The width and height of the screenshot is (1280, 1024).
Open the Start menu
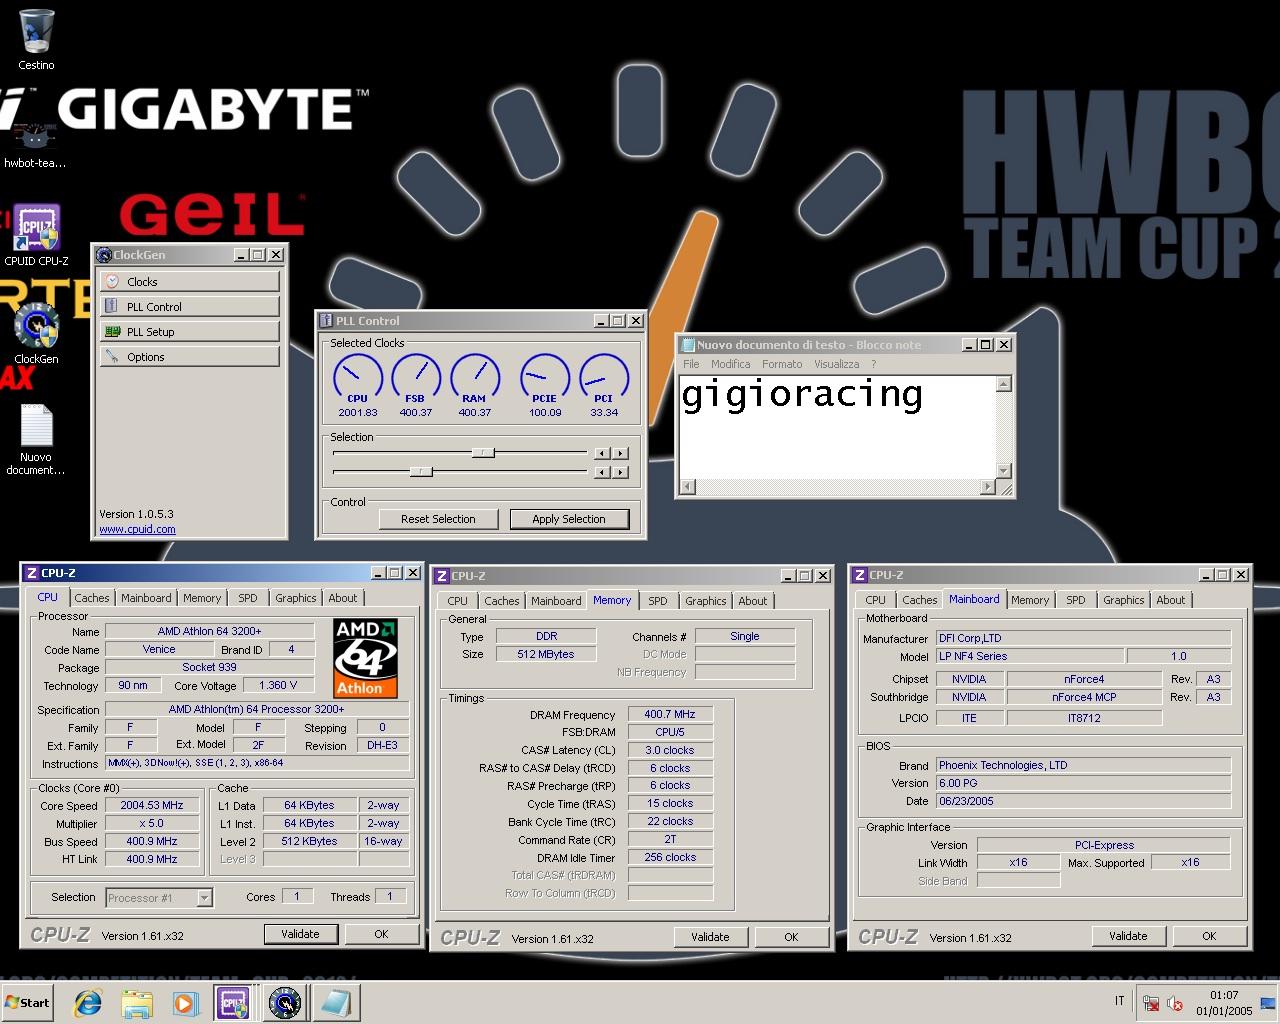point(28,1003)
